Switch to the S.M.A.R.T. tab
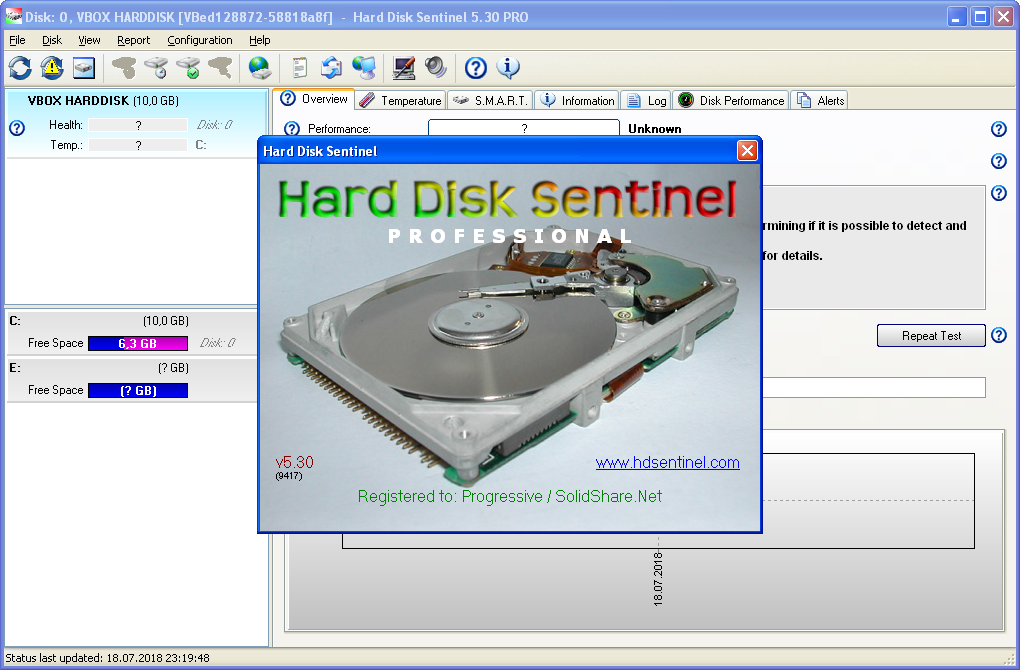Image resolution: width=1020 pixels, height=670 pixels. pyautogui.click(x=490, y=101)
